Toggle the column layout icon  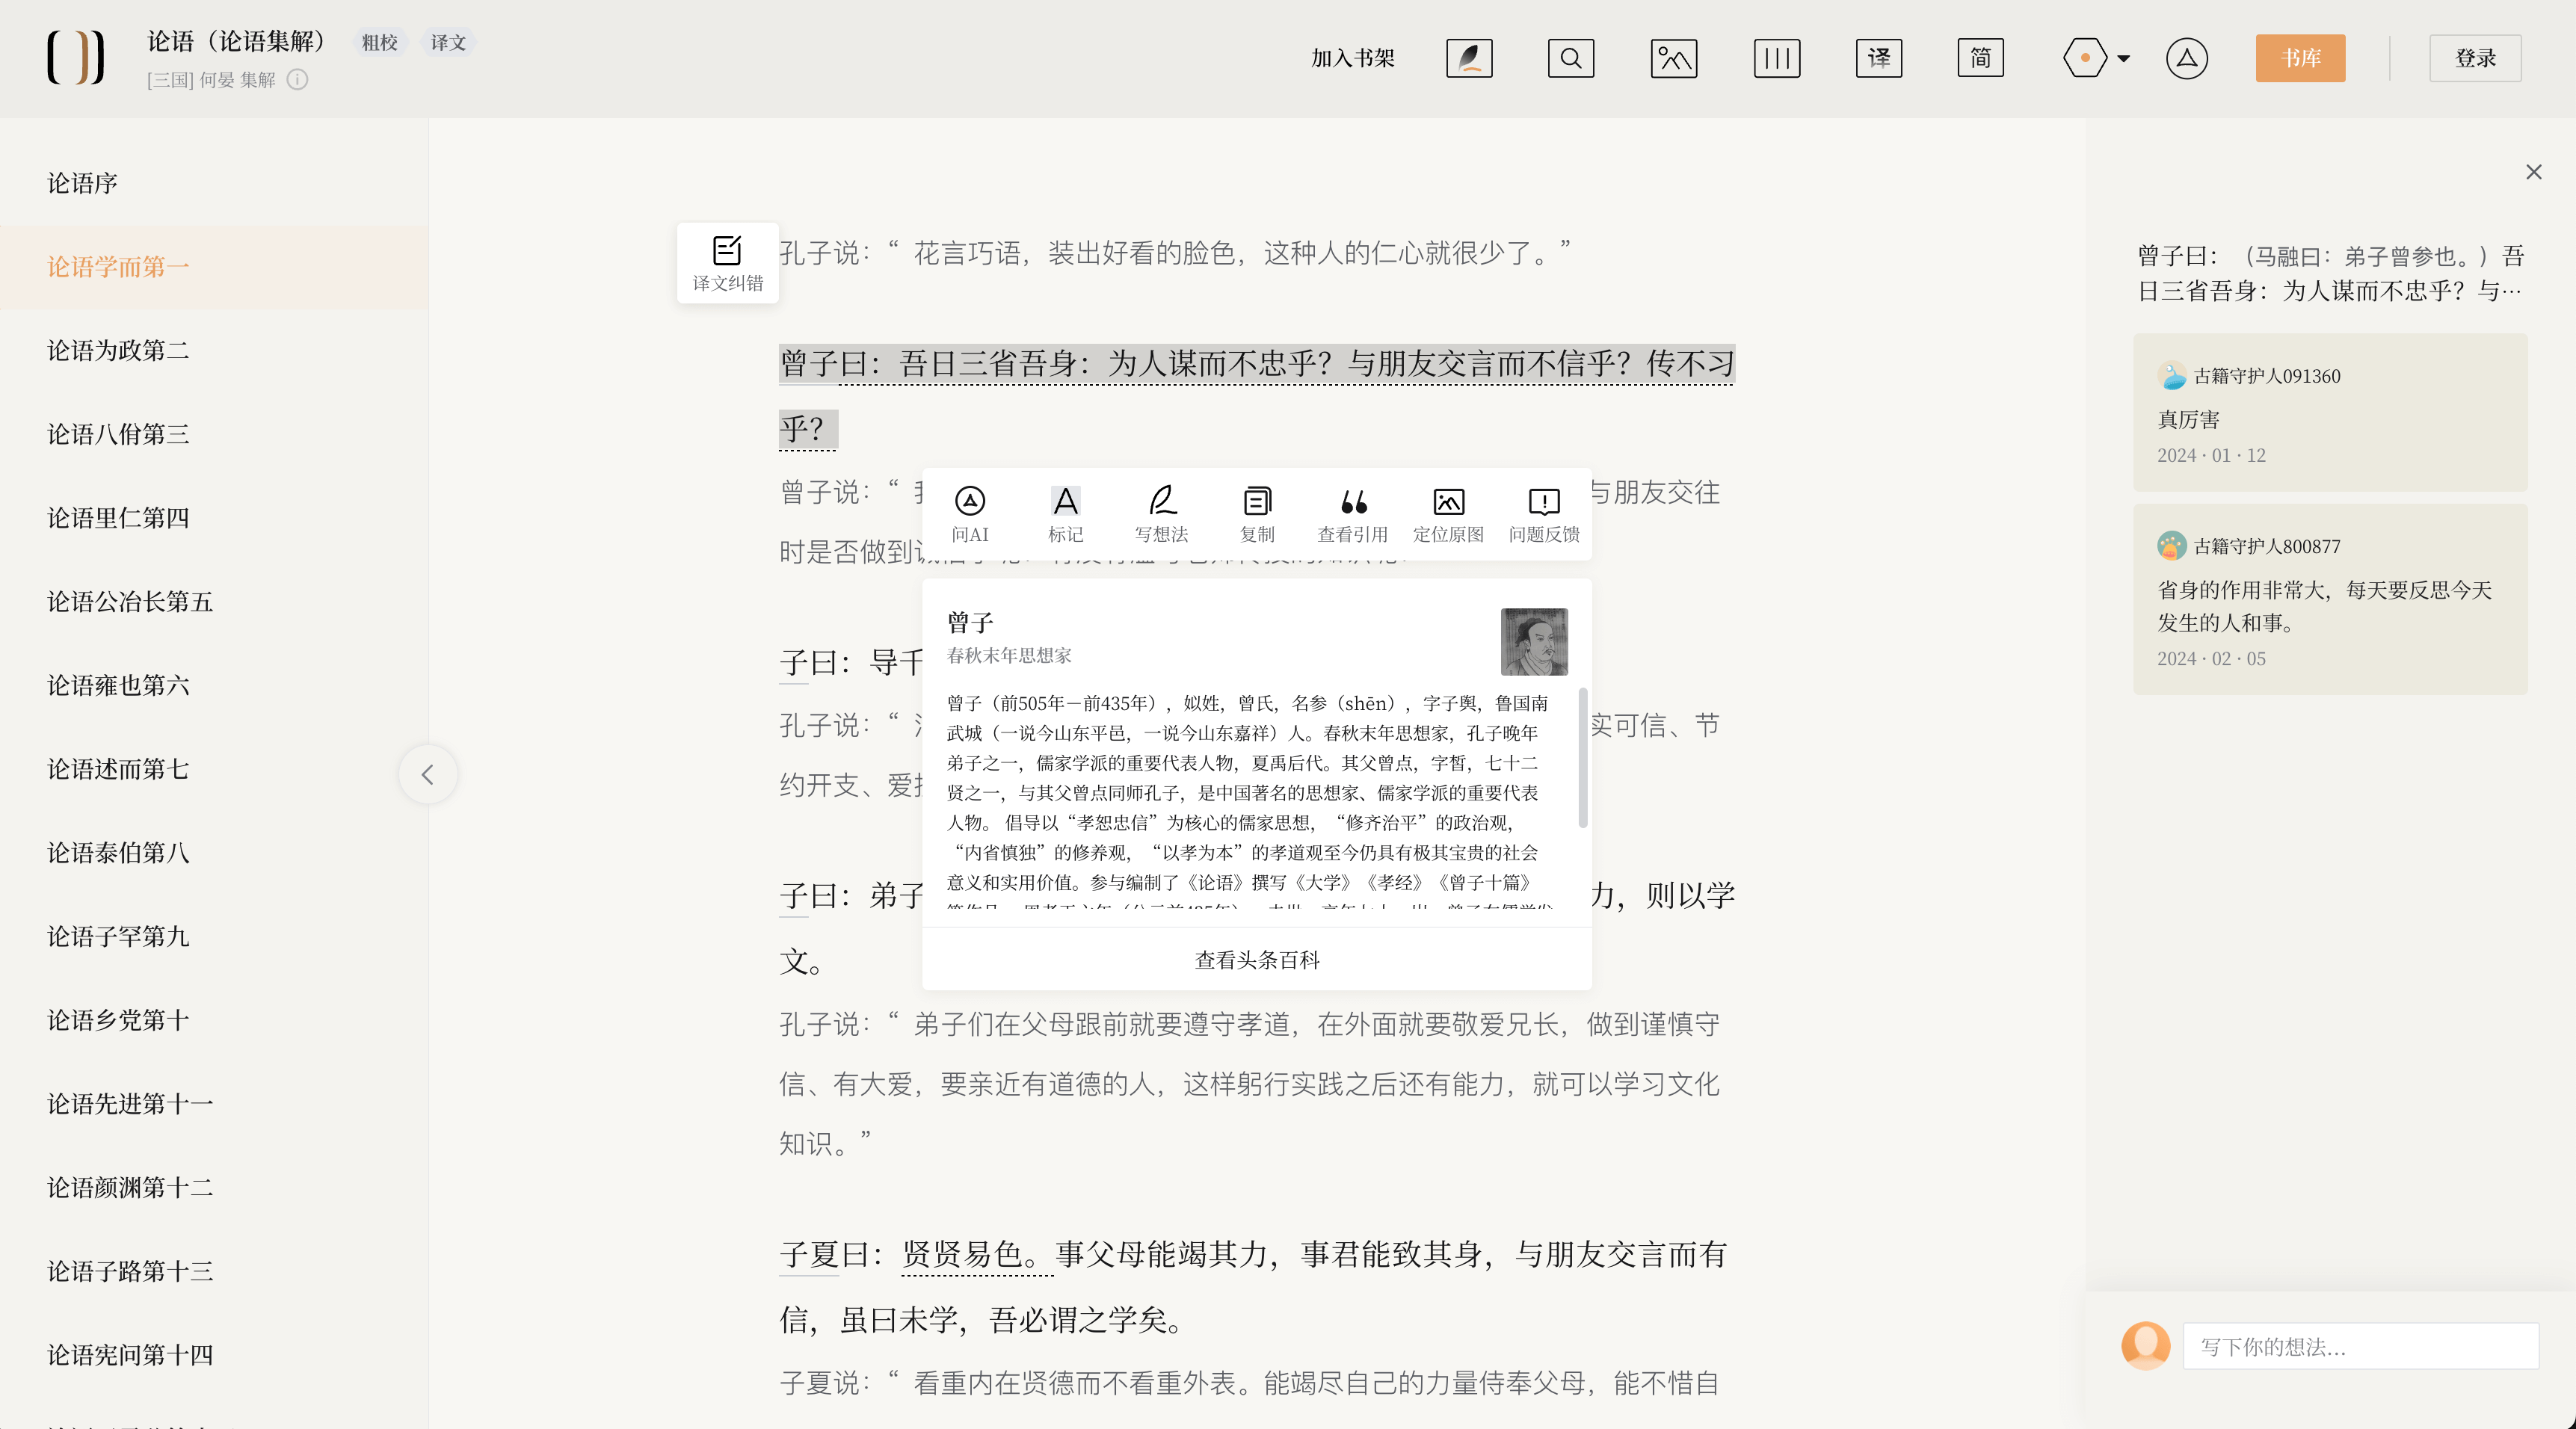(1776, 58)
